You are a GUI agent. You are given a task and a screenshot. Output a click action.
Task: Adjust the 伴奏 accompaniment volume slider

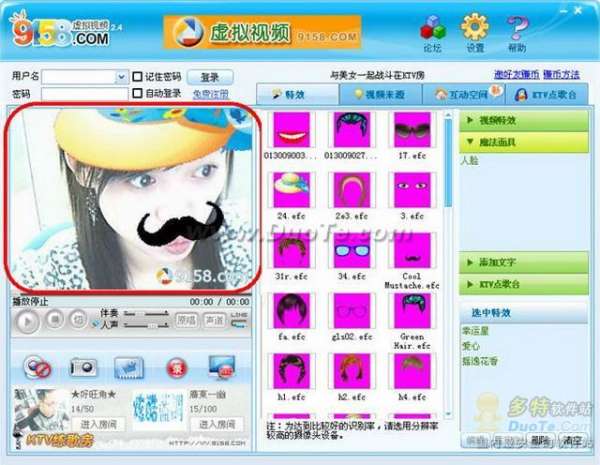click(147, 314)
